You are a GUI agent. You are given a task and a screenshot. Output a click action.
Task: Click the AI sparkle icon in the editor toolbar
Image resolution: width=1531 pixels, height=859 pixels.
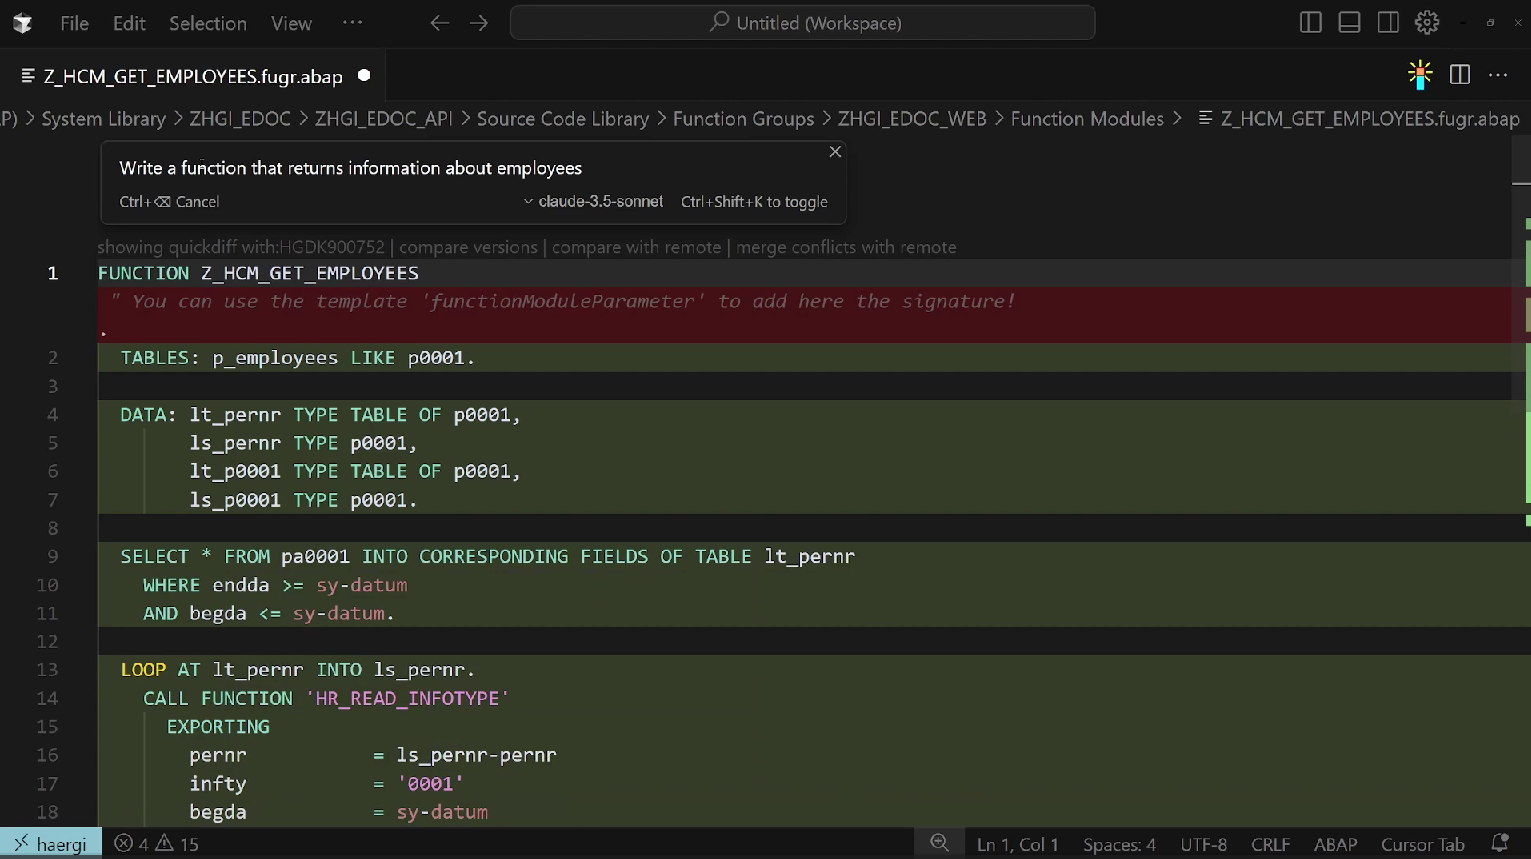1420,75
